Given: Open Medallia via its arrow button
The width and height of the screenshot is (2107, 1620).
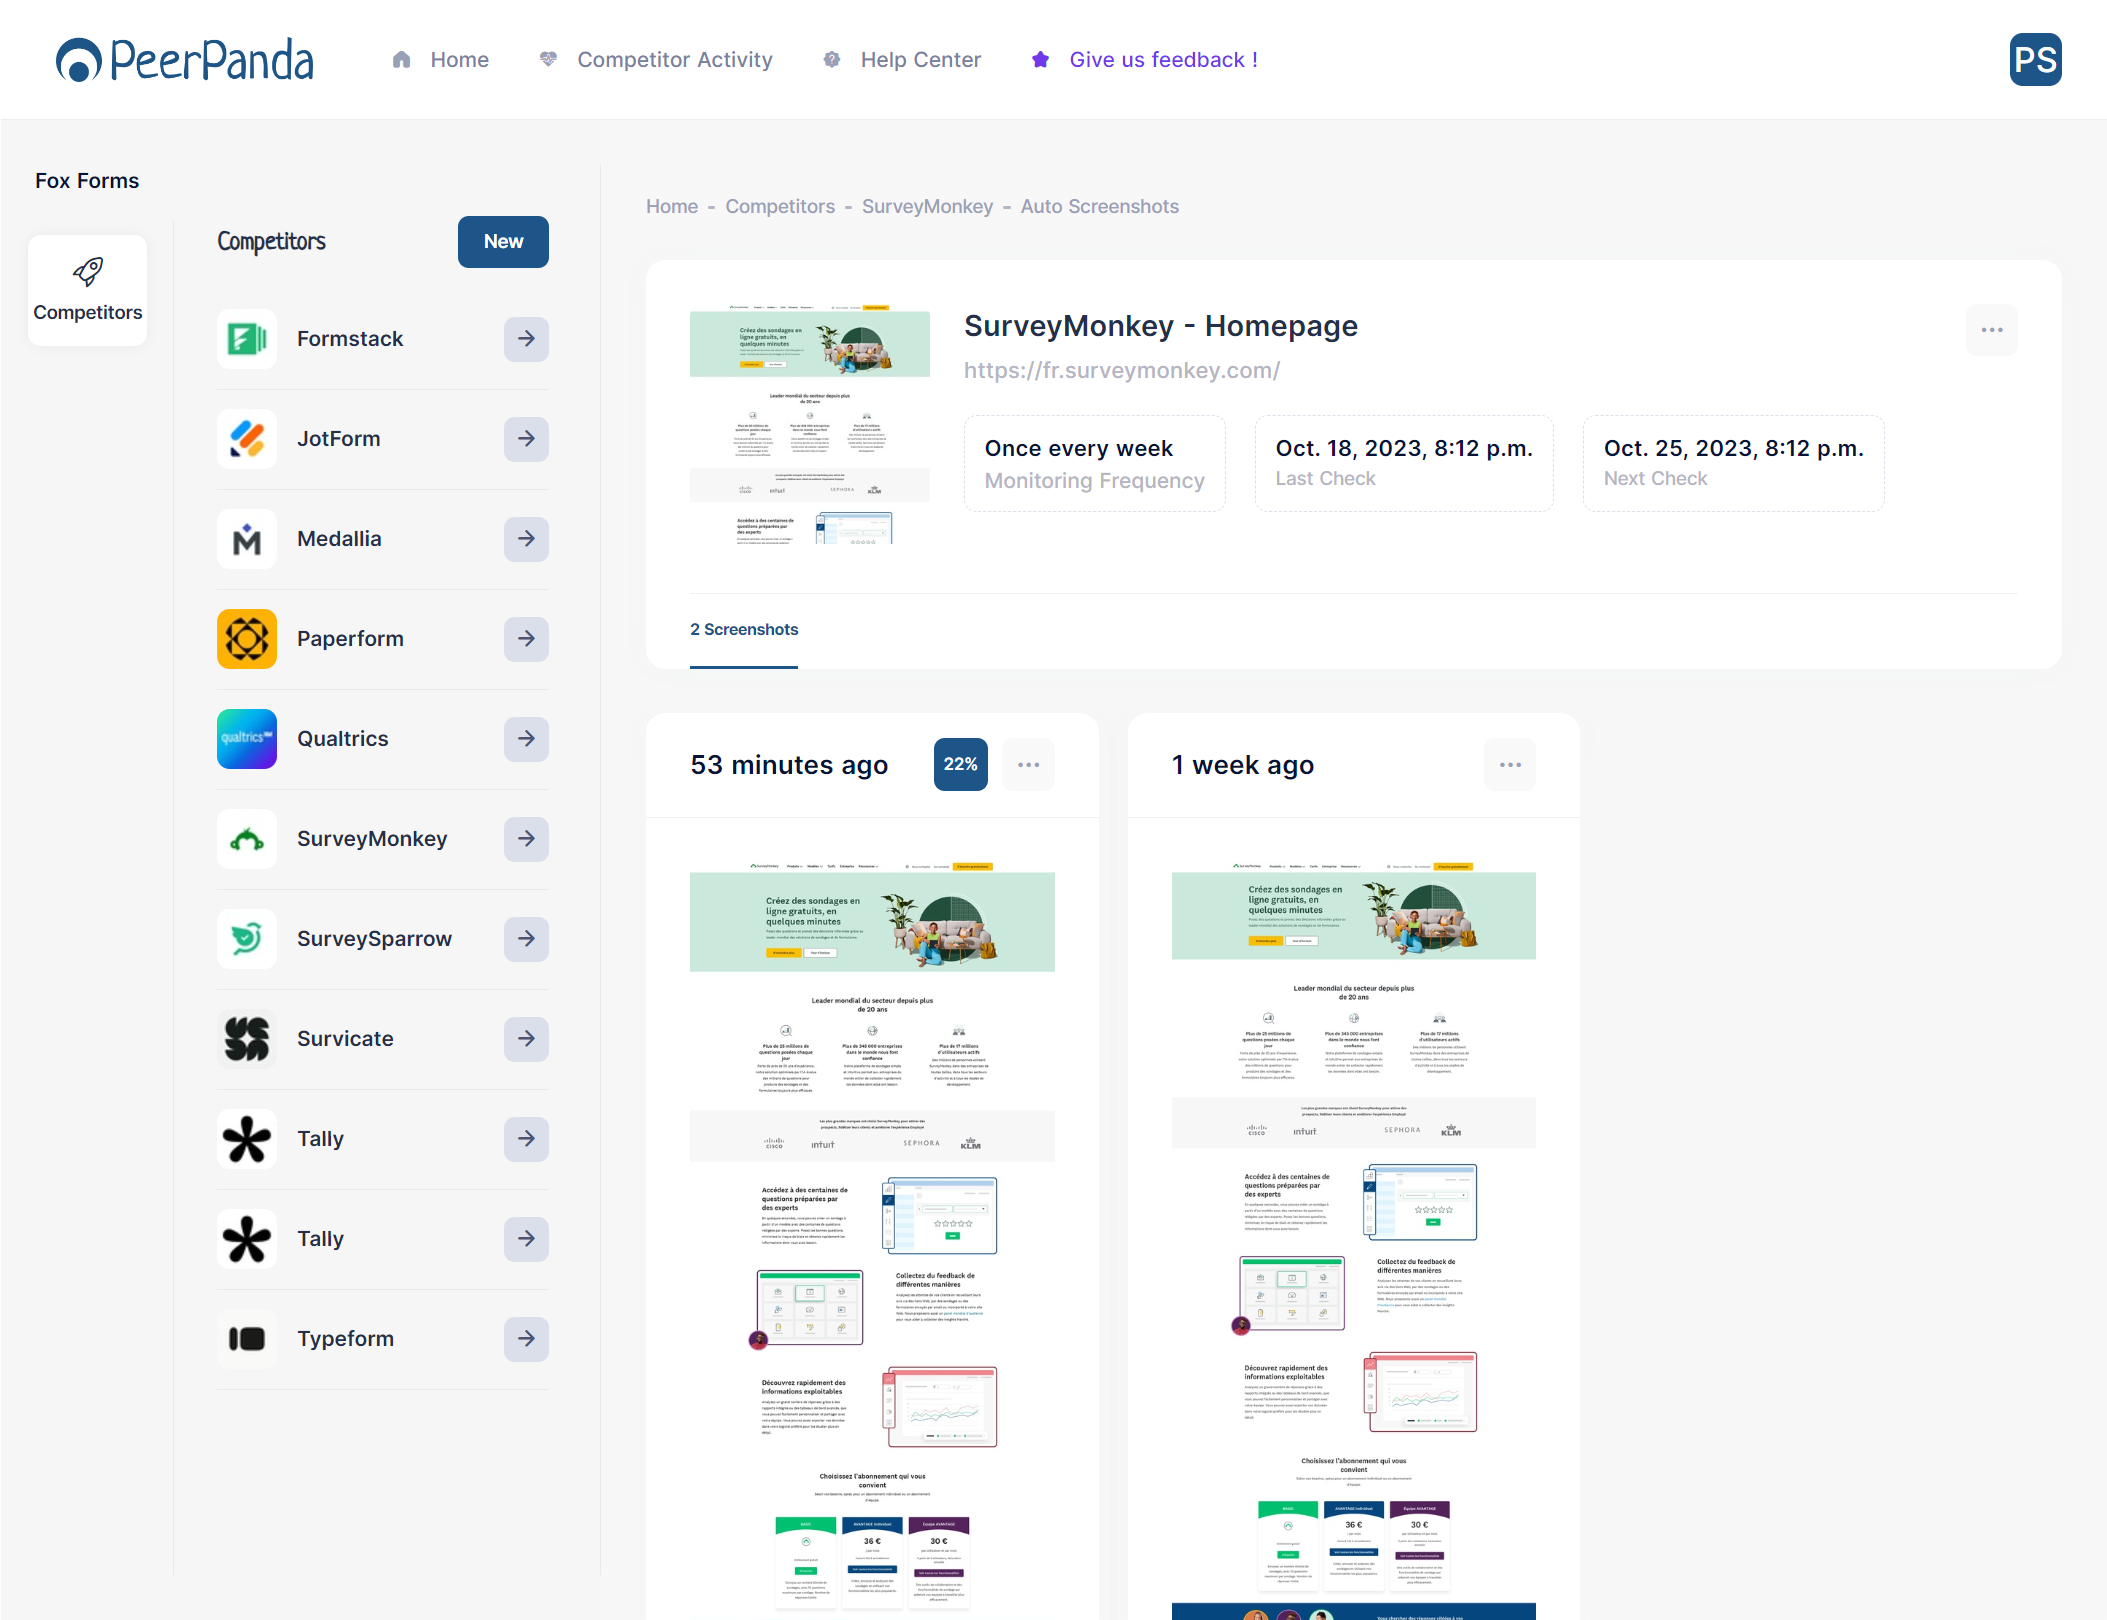Looking at the screenshot, I should [526, 539].
